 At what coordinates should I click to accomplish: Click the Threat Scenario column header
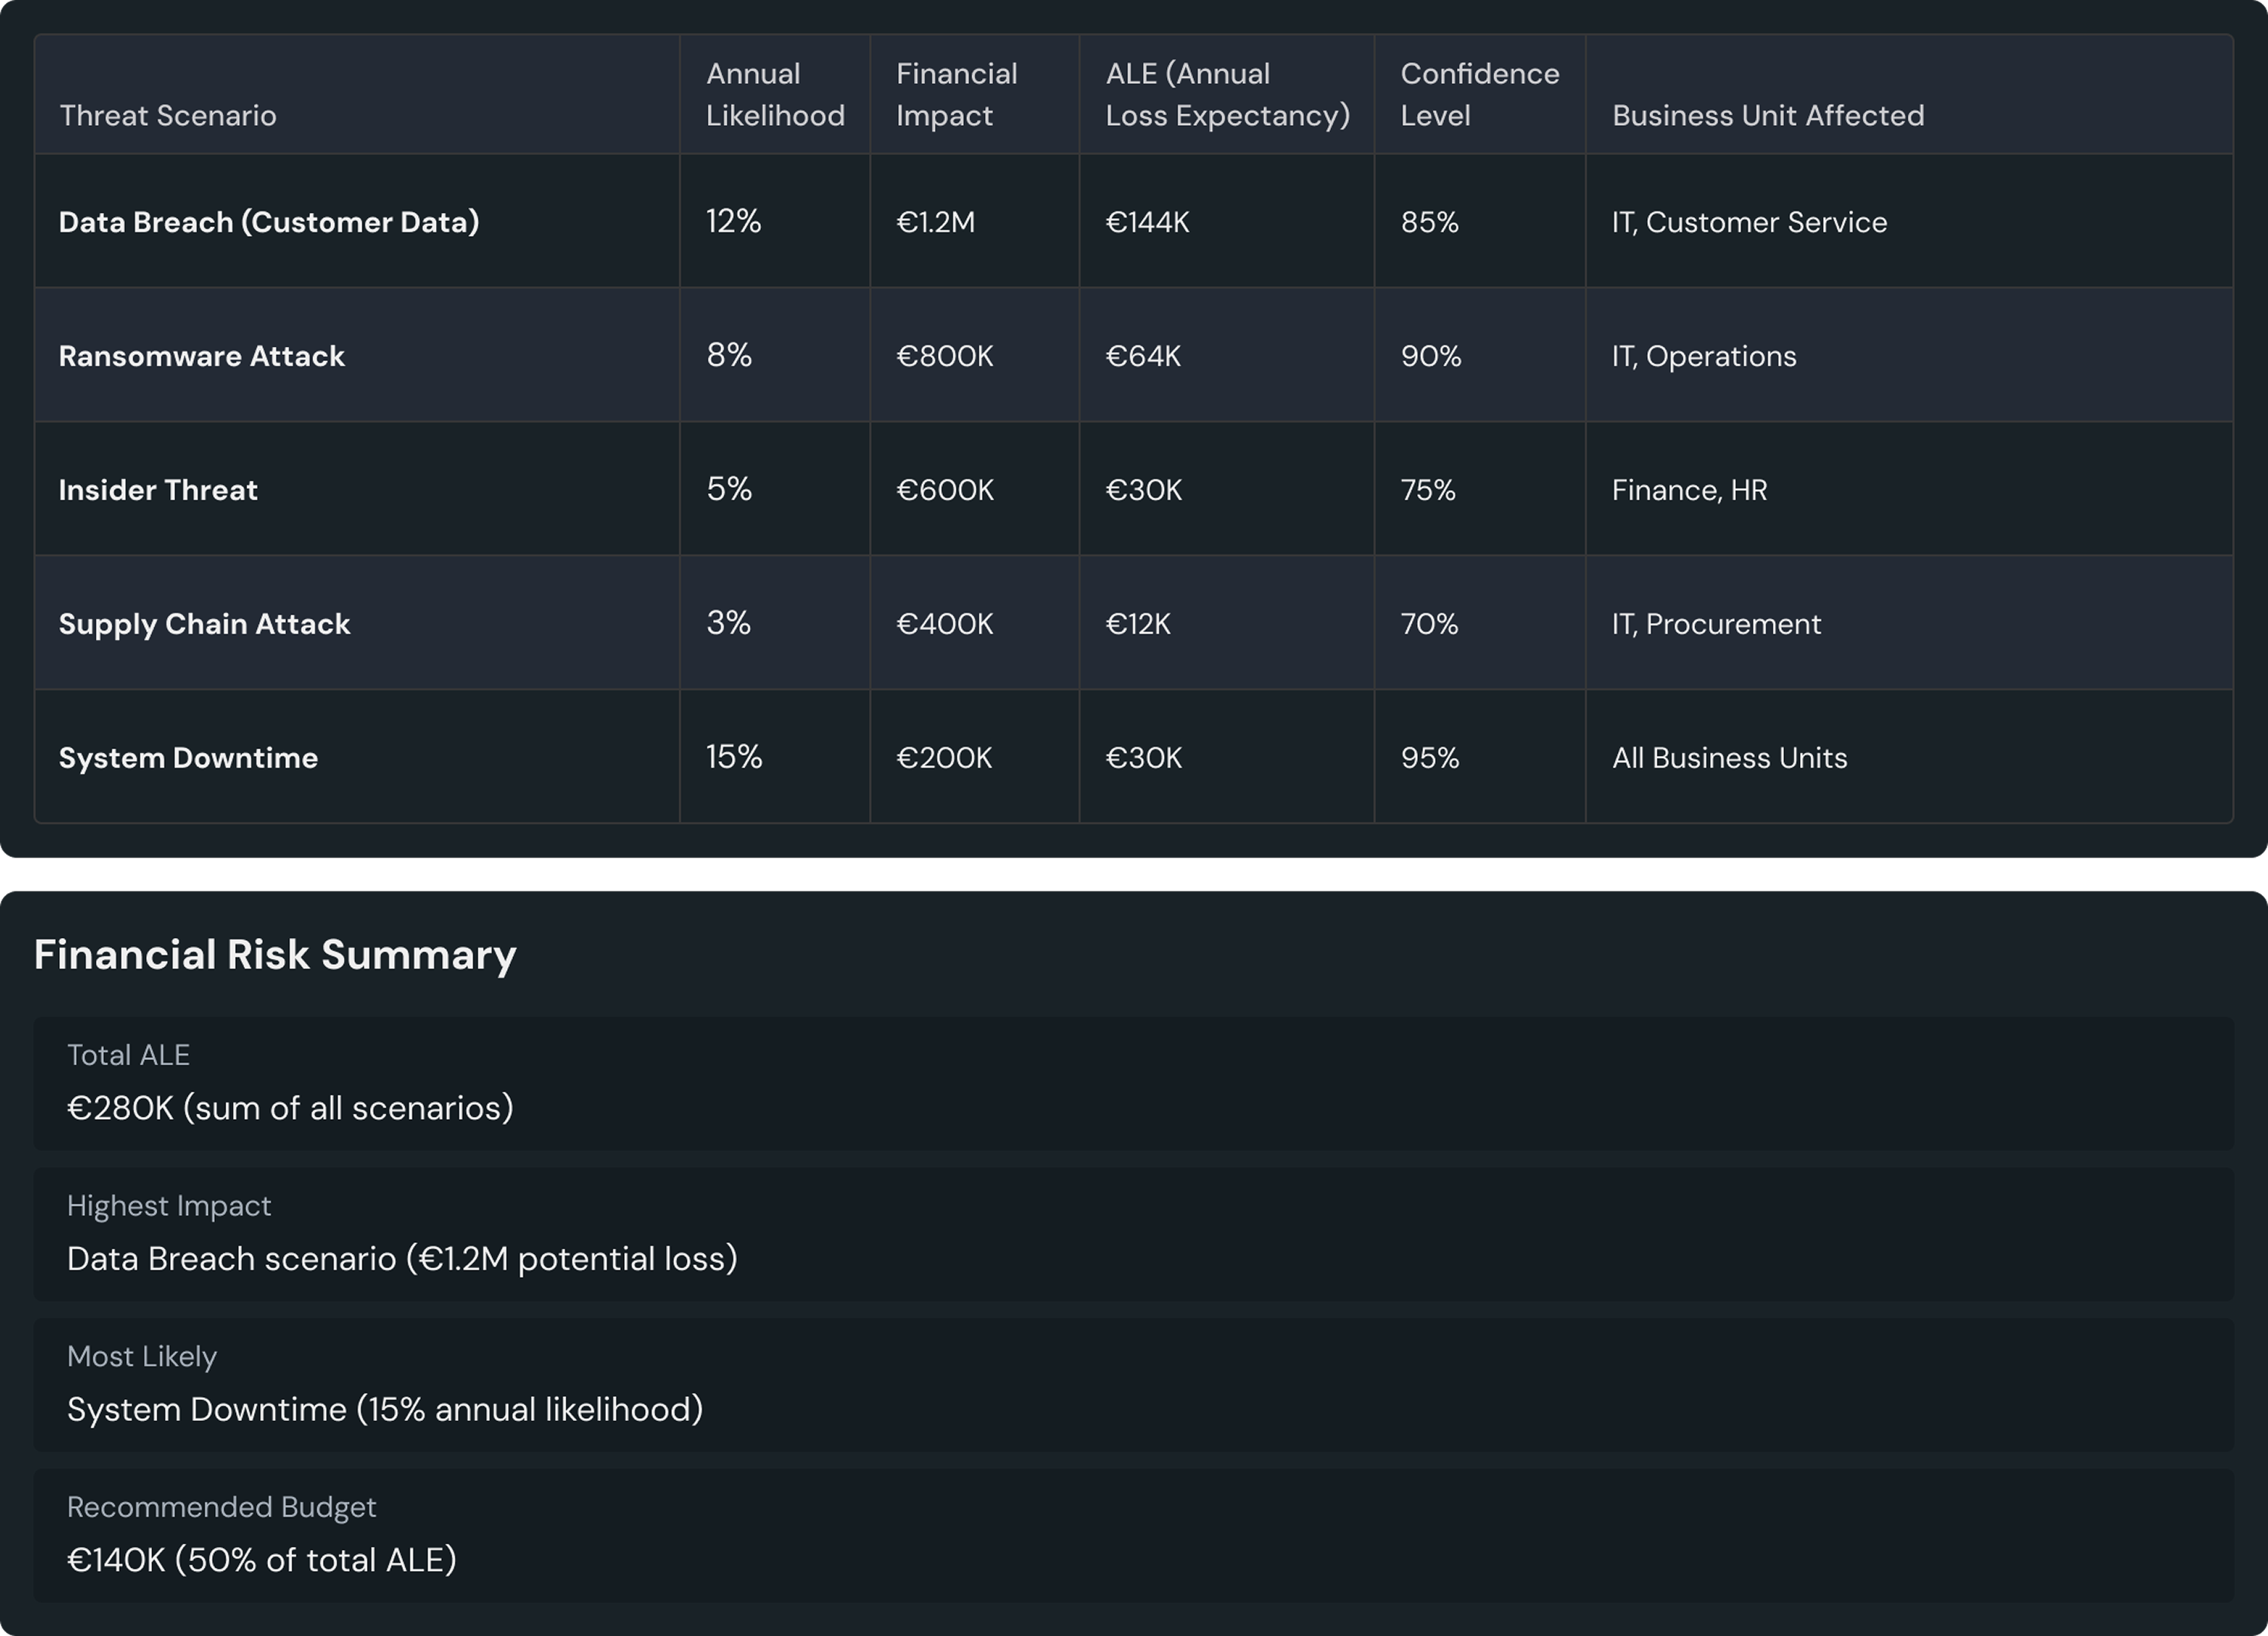click(x=168, y=115)
